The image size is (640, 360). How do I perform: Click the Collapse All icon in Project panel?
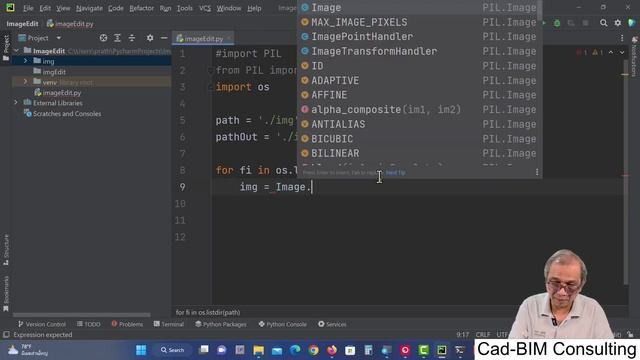pyautogui.click(x=132, y=38)
